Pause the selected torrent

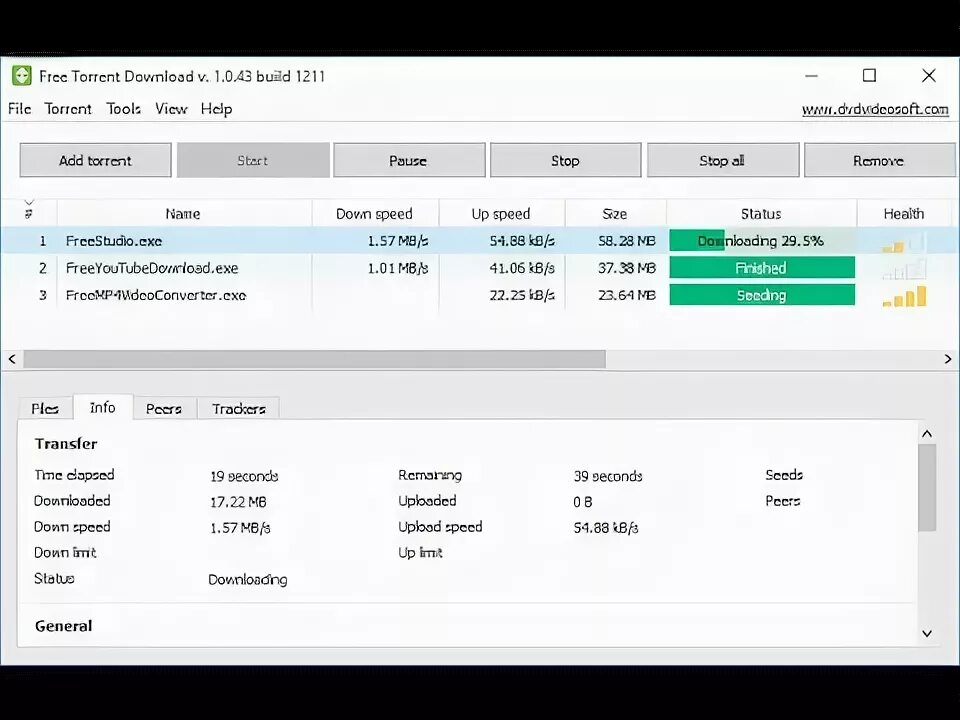pos(409,160)
